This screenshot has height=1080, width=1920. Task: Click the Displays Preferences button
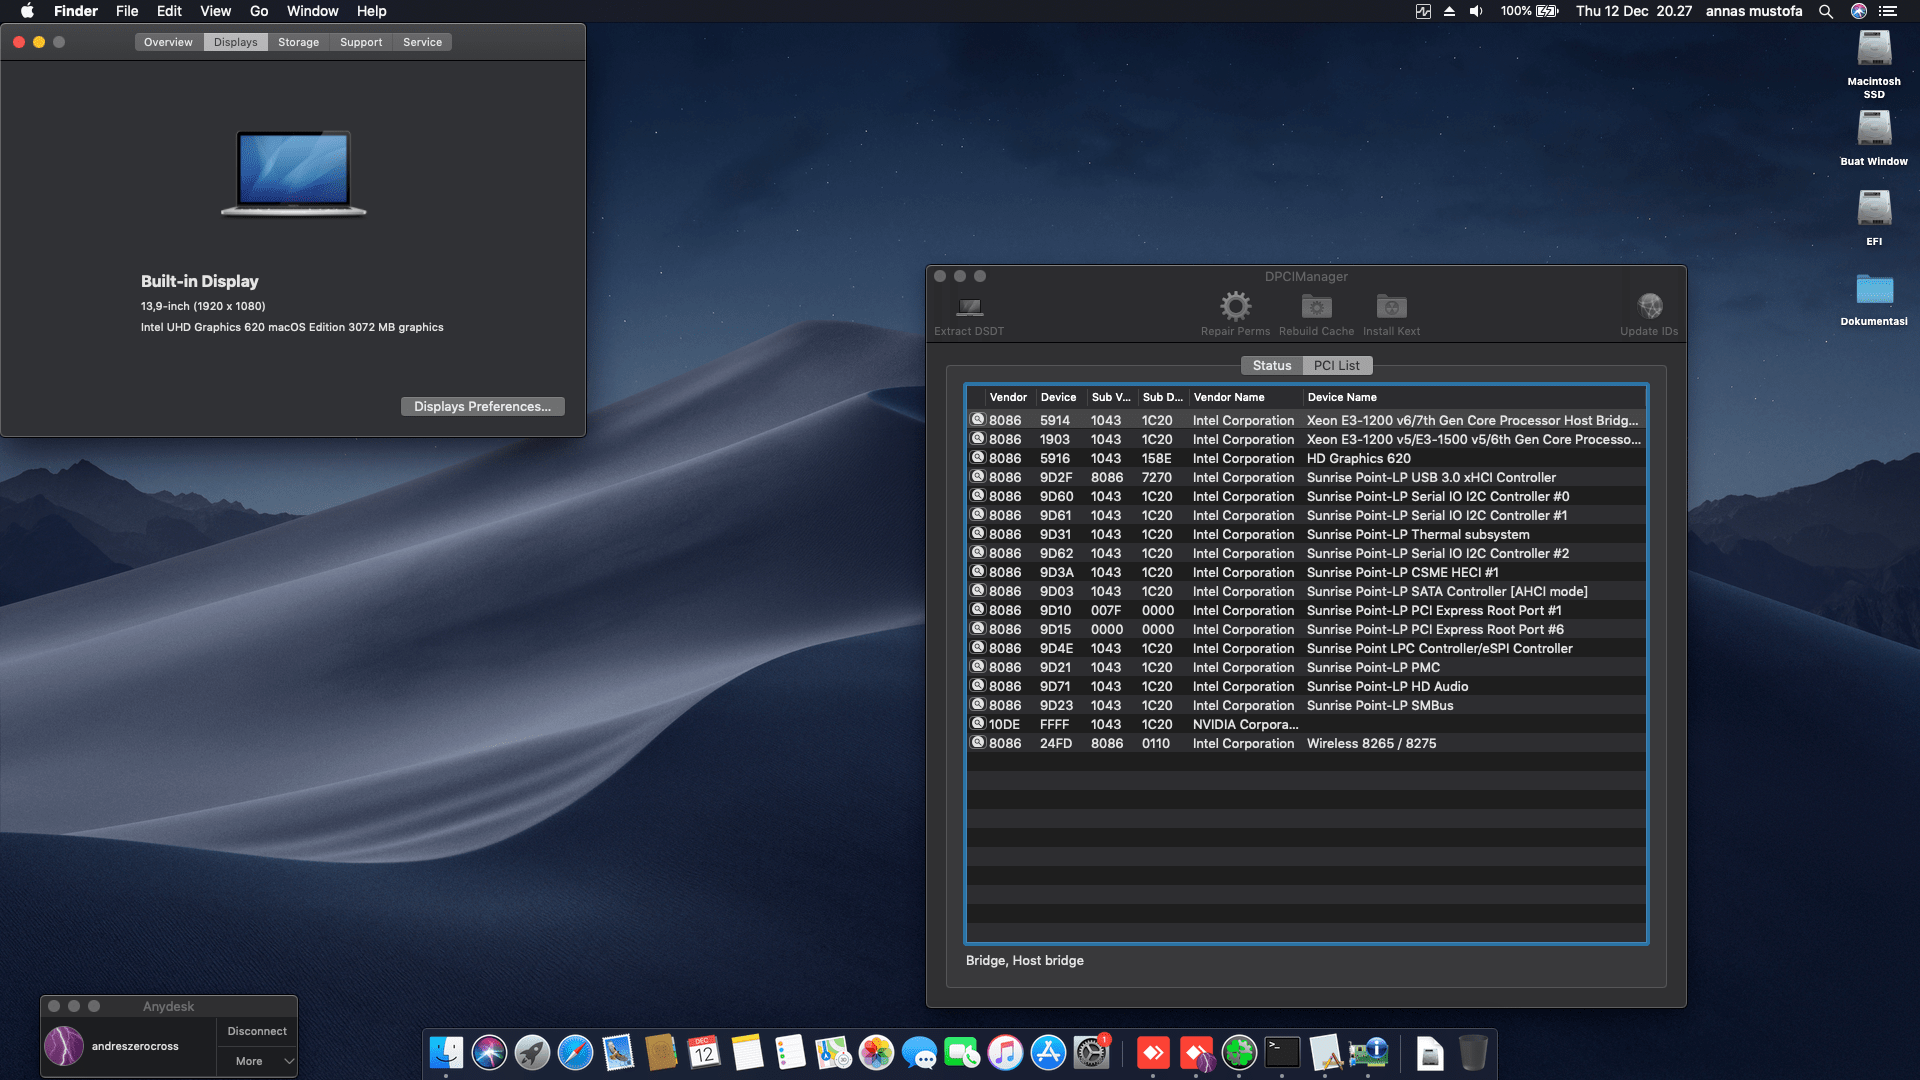[482, 406]
